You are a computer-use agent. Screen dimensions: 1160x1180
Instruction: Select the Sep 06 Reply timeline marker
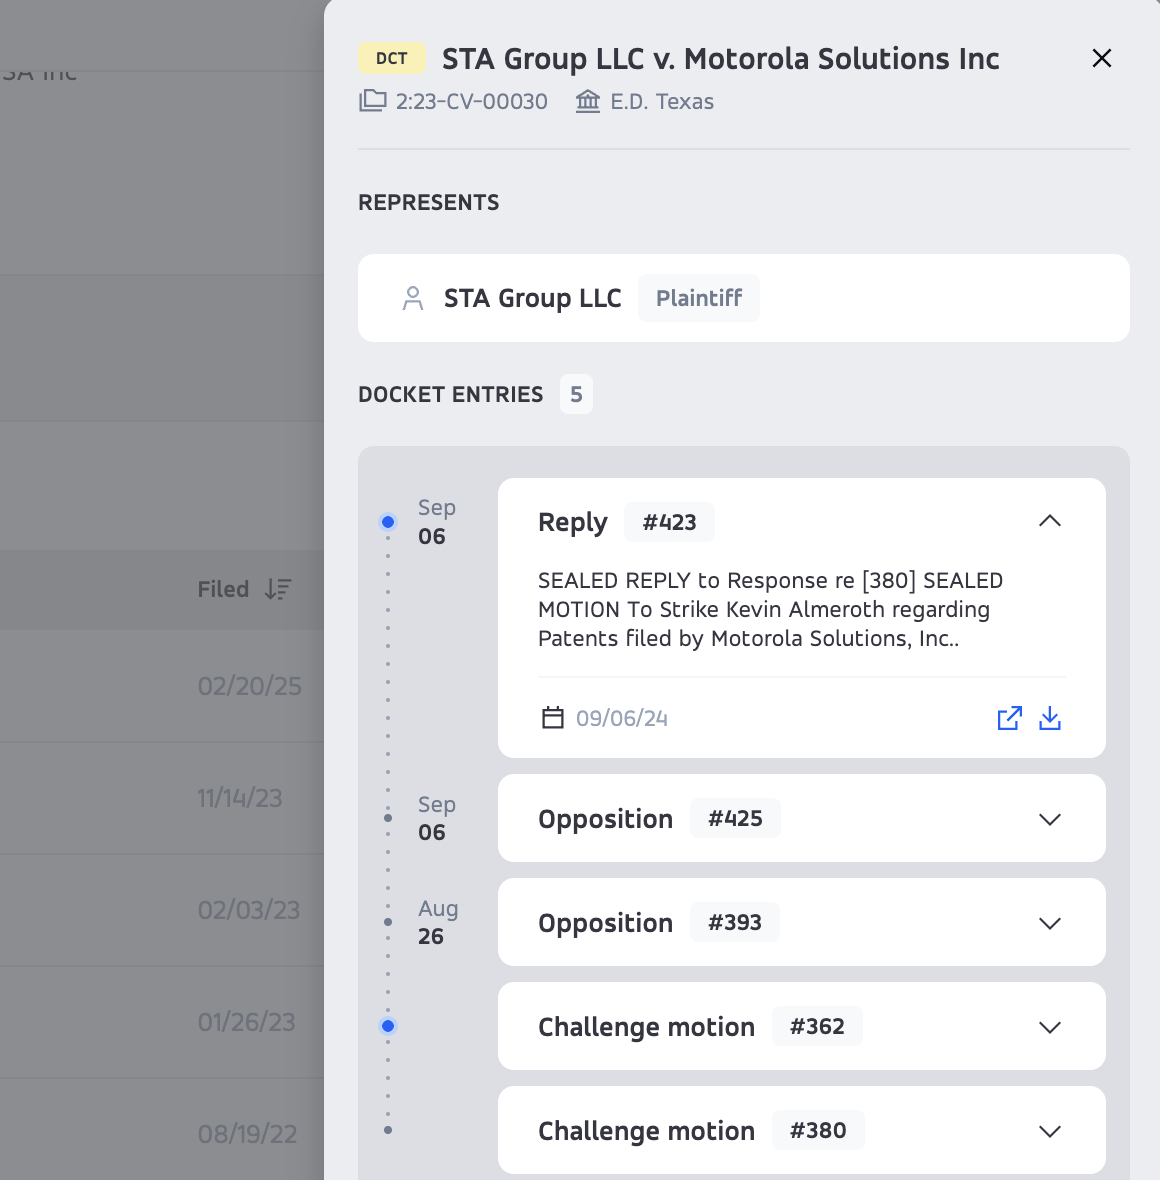point(388,522)
